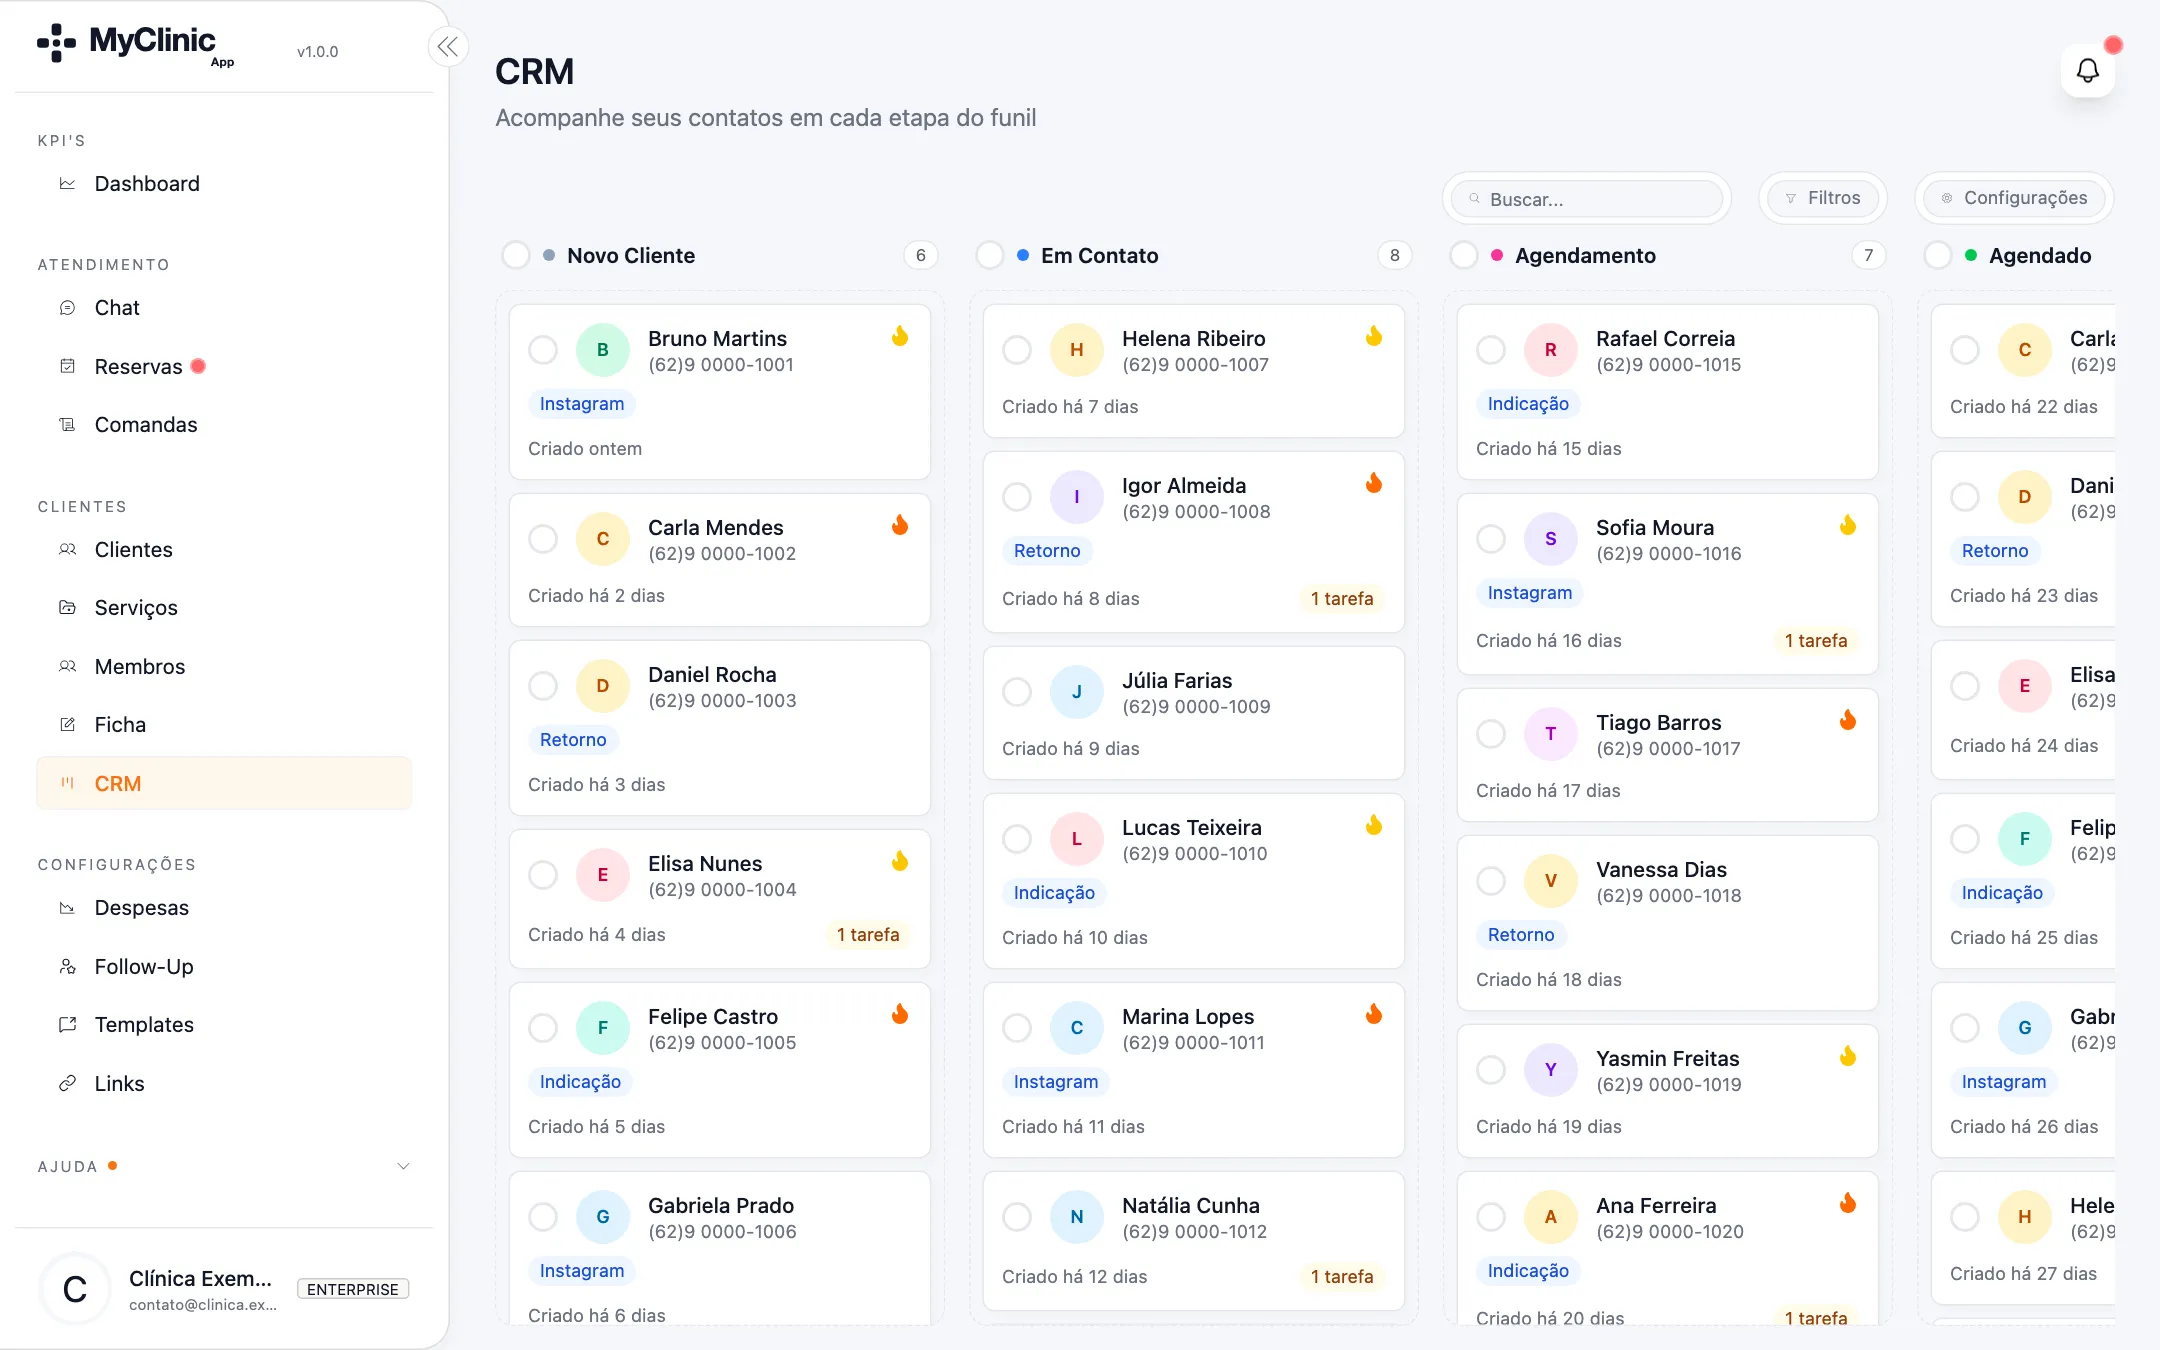The height and width of the screenshot is (1350, 2160).
Task: Click the flame icon on Igor Almeida card
Action: click(x=1374, y=483)
